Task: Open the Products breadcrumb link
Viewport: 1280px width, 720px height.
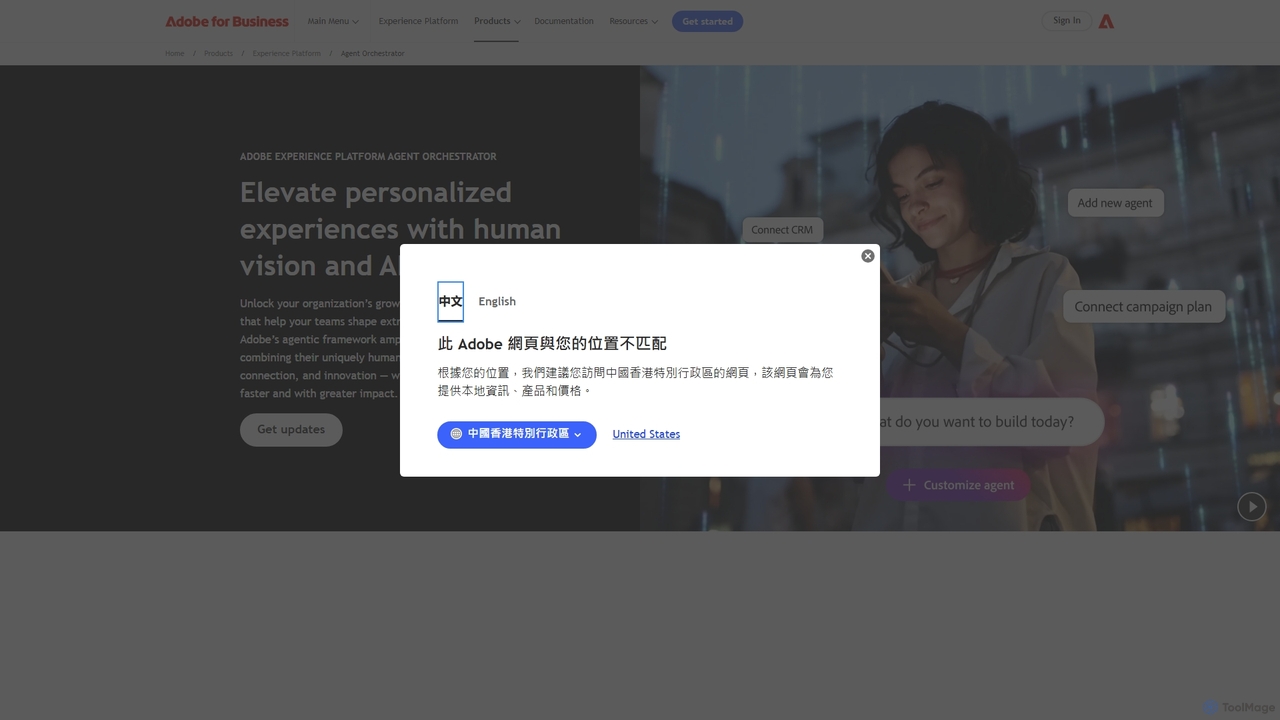Action: (218, 53)
